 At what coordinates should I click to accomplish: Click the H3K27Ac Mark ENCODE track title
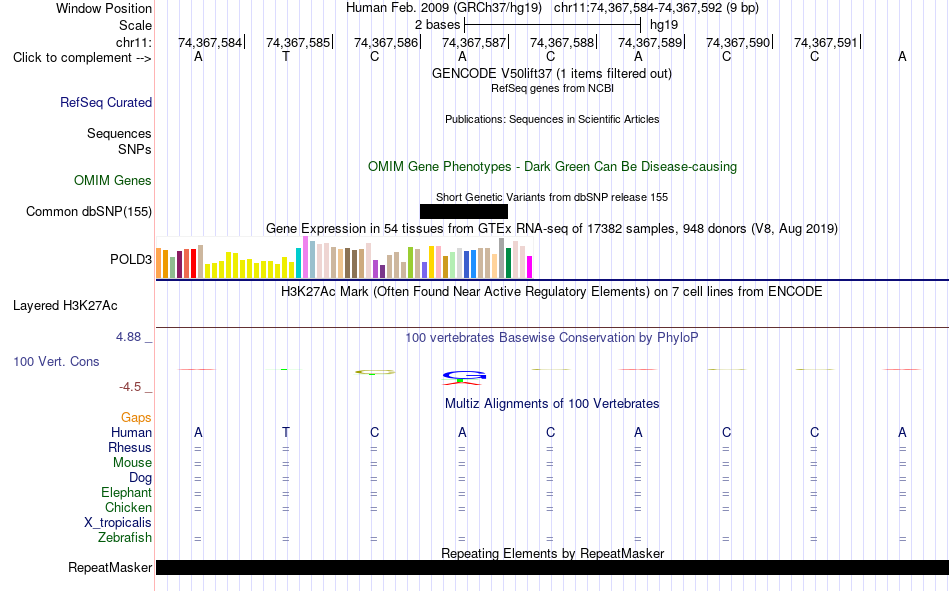tap(552, 292)
